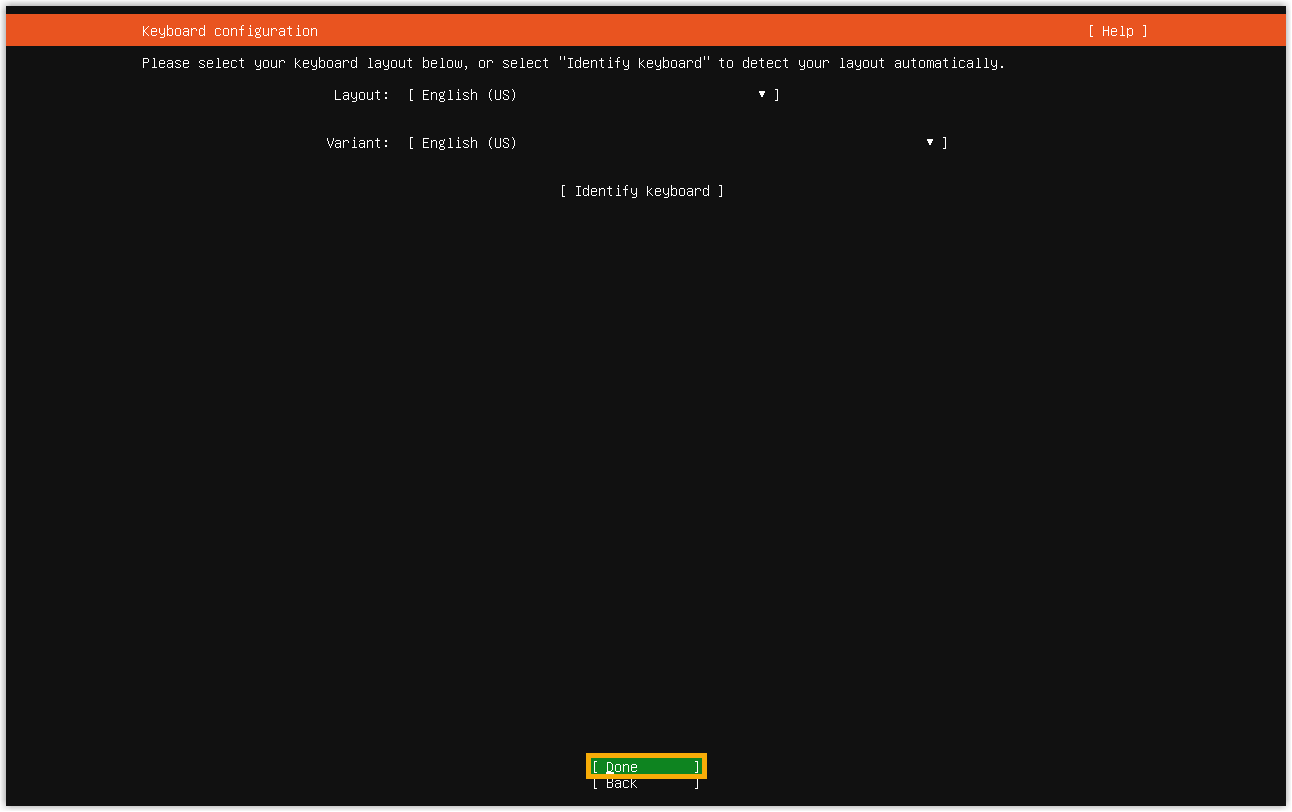Click the closing bracket of Layout field
The height and width of the screenshot is (812, 1292).
pos(777,95)
